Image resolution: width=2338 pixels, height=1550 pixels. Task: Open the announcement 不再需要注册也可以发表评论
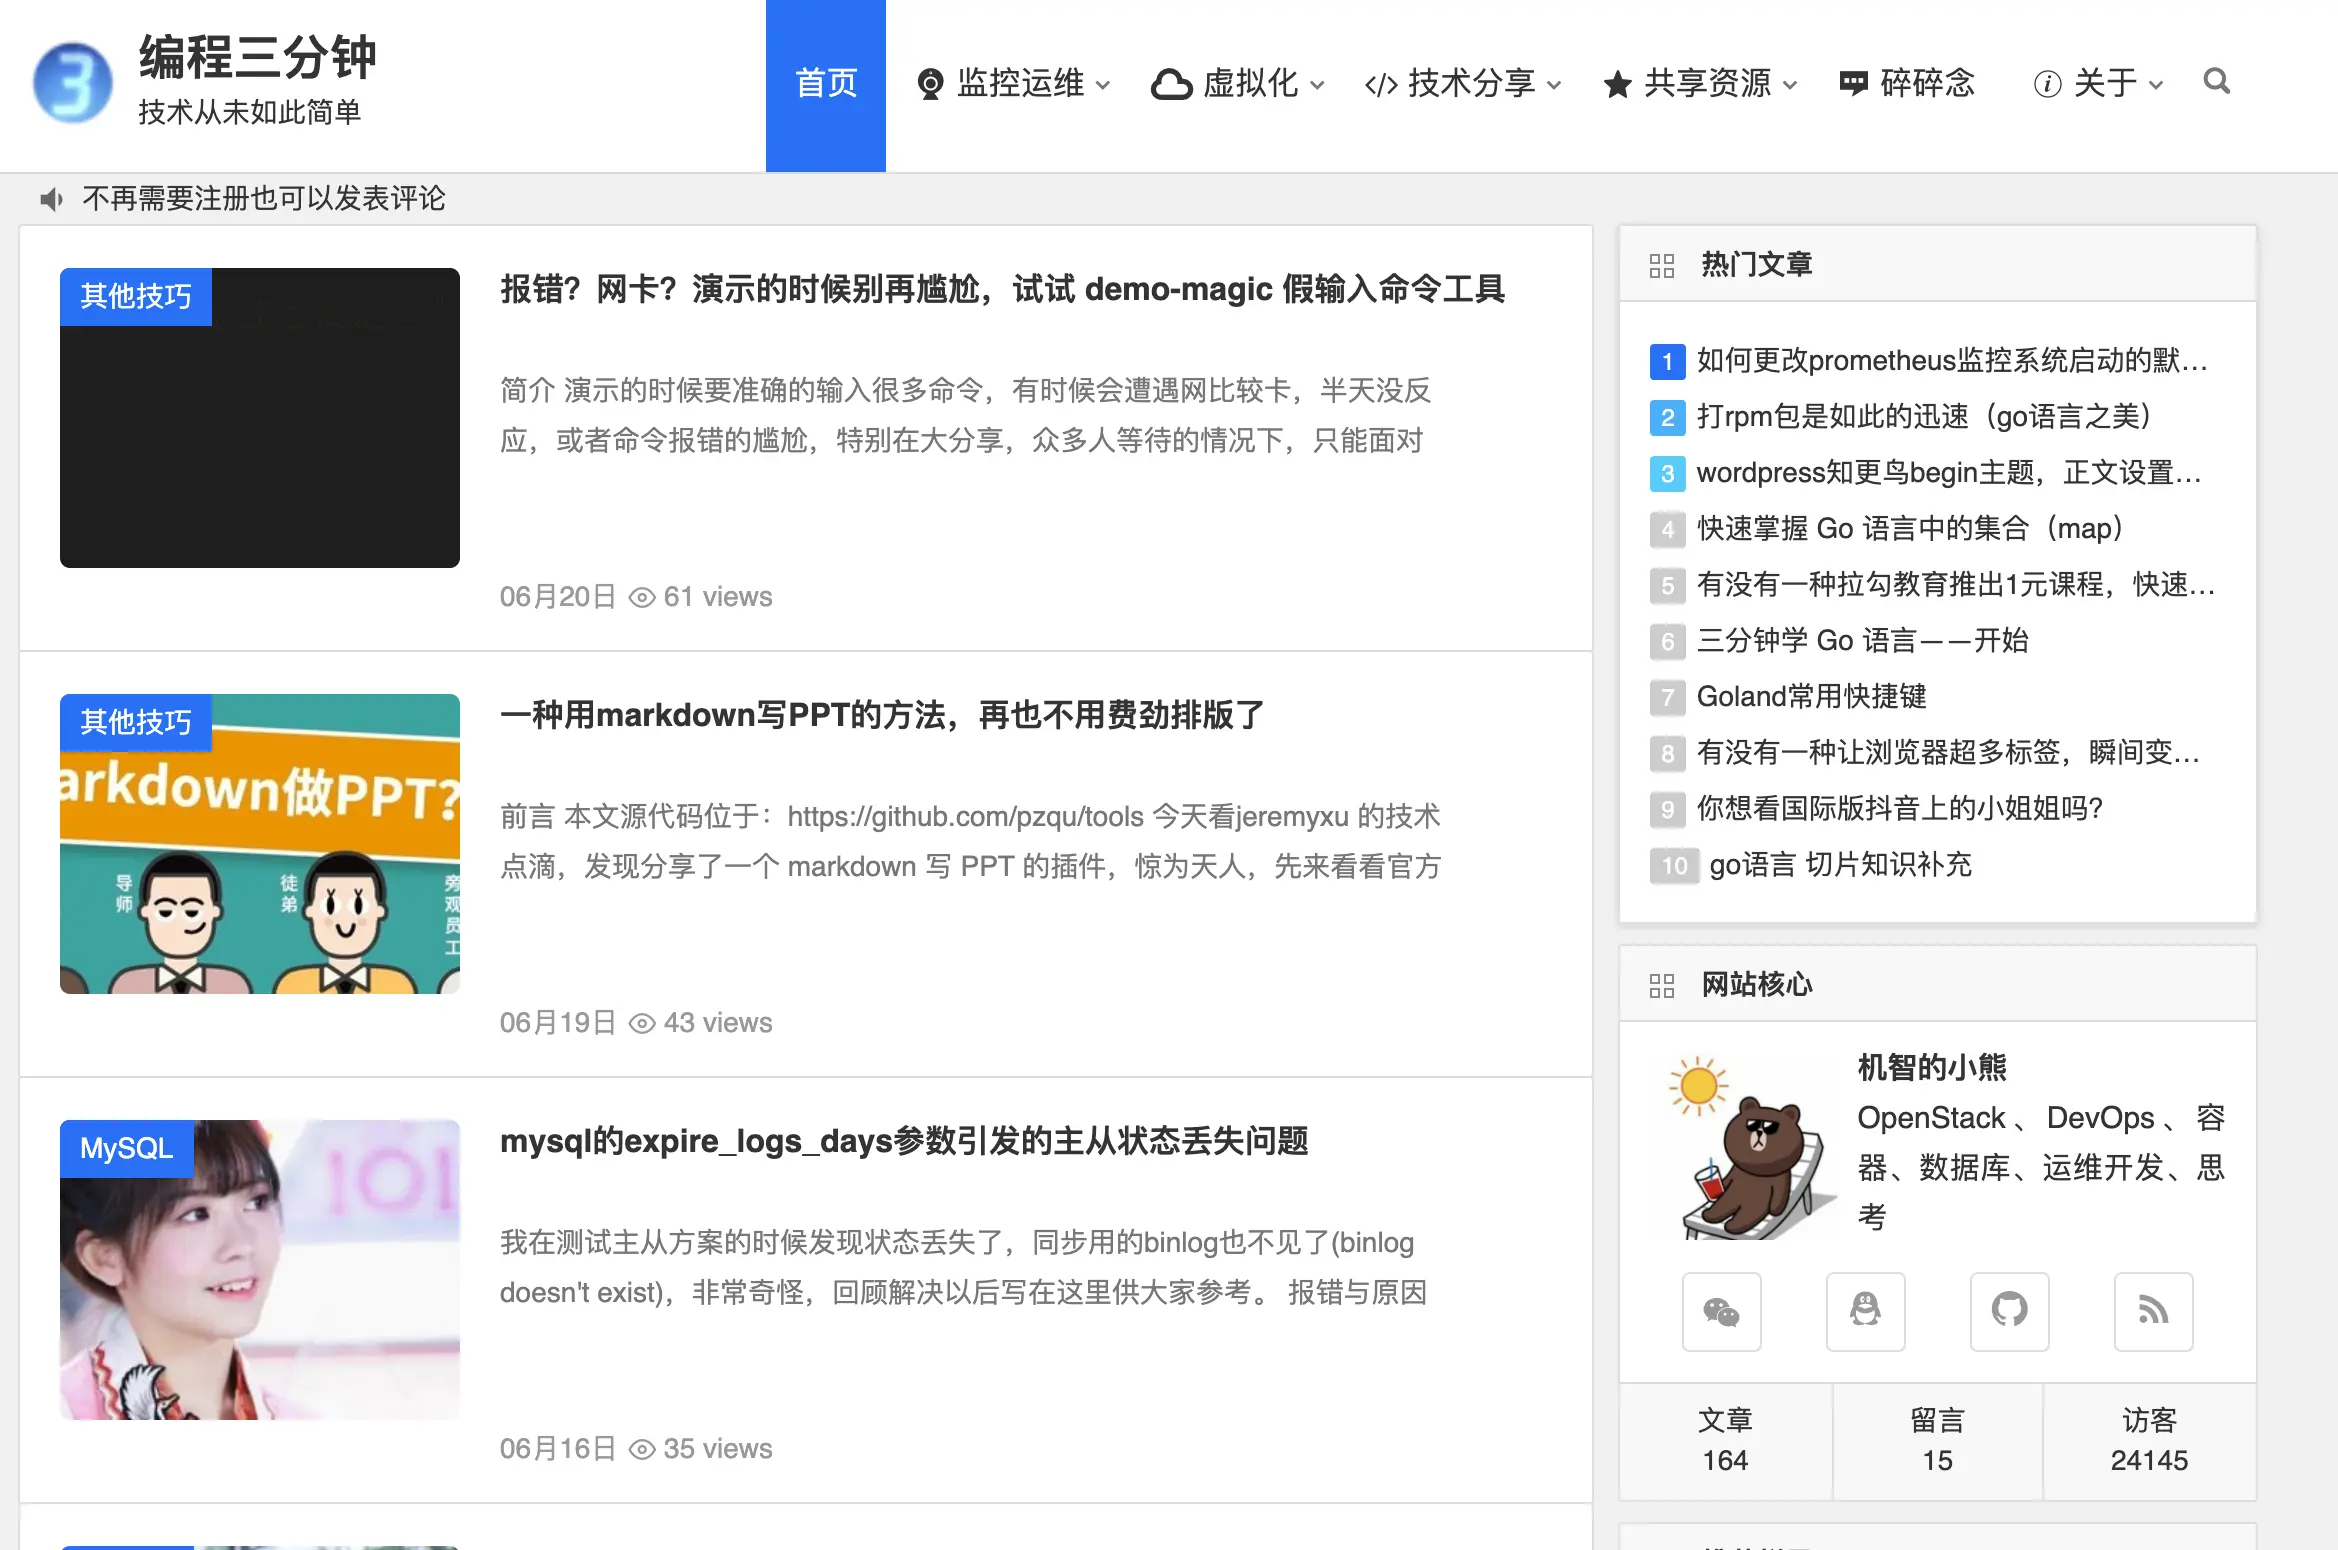[x=264, y=199]
